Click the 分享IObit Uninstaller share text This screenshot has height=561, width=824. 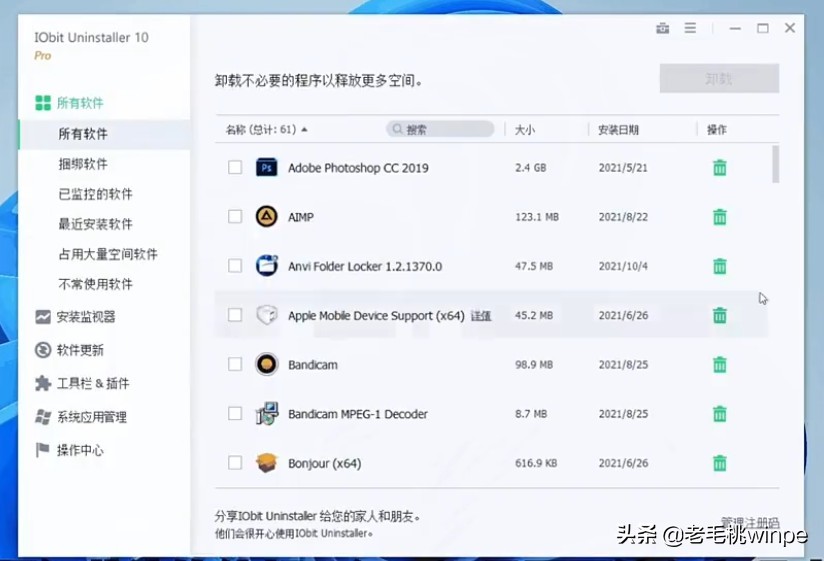pyautogui.click(x=317, y=516)
